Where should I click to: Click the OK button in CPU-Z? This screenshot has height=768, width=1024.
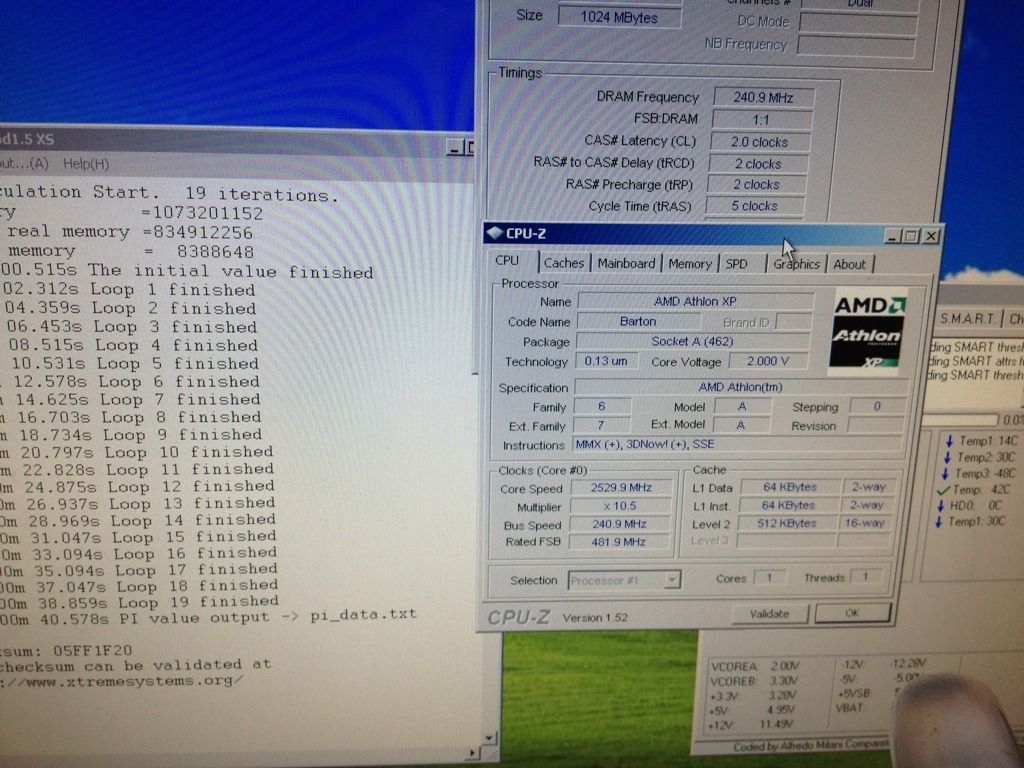852,613
